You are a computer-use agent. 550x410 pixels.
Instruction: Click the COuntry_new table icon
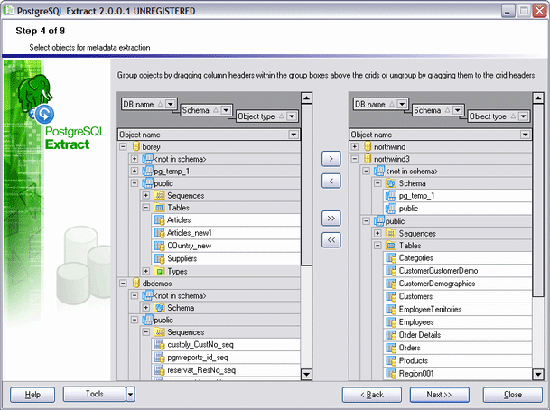[x=159, y=246]
